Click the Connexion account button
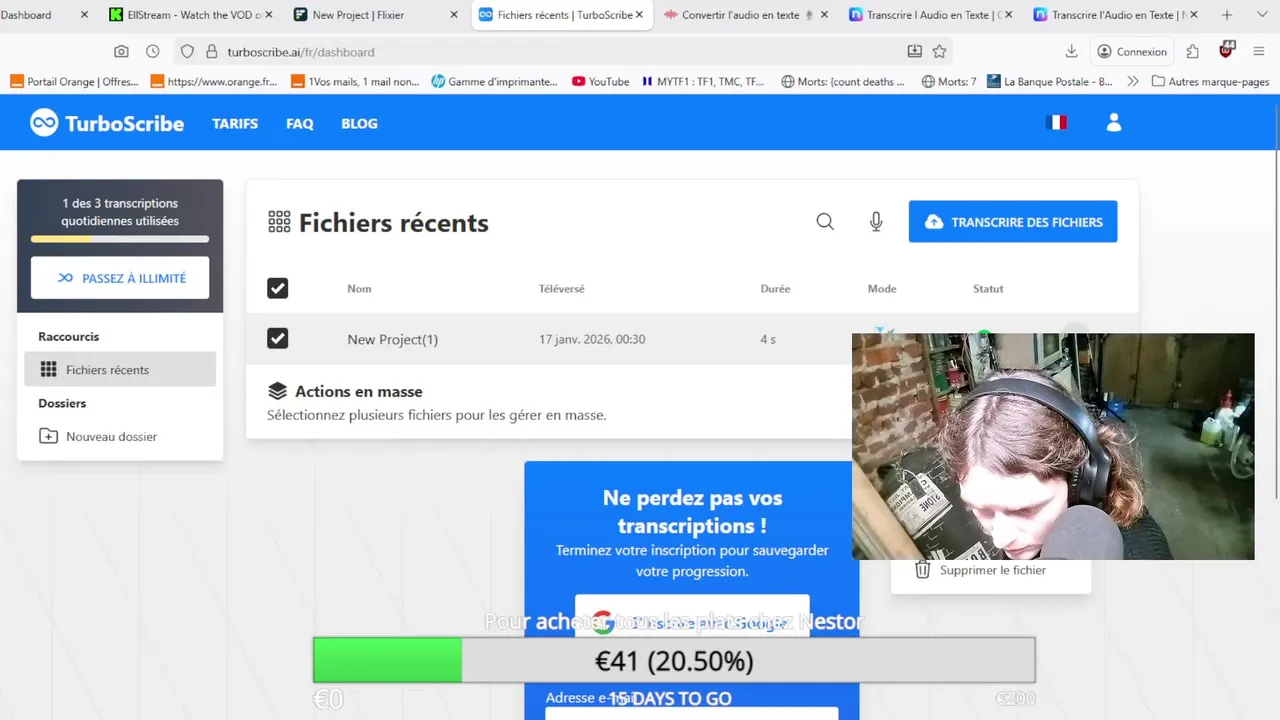Image resolution: width=1280 pixels, height=720 pixels. click(1132, 51)
